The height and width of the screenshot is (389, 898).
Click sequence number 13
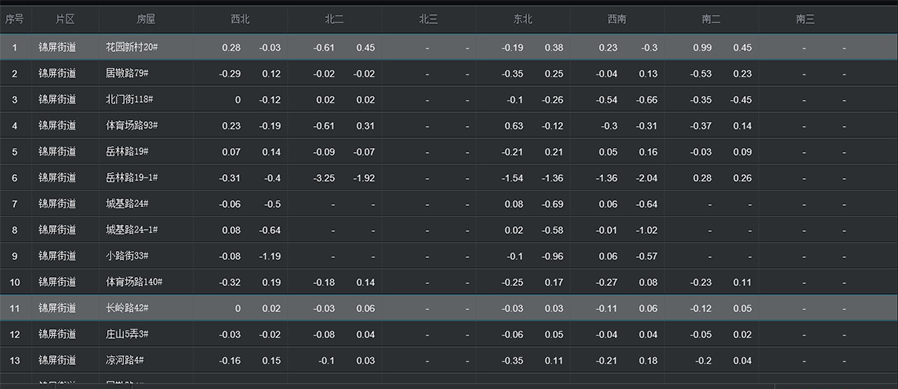coord(15,360)
